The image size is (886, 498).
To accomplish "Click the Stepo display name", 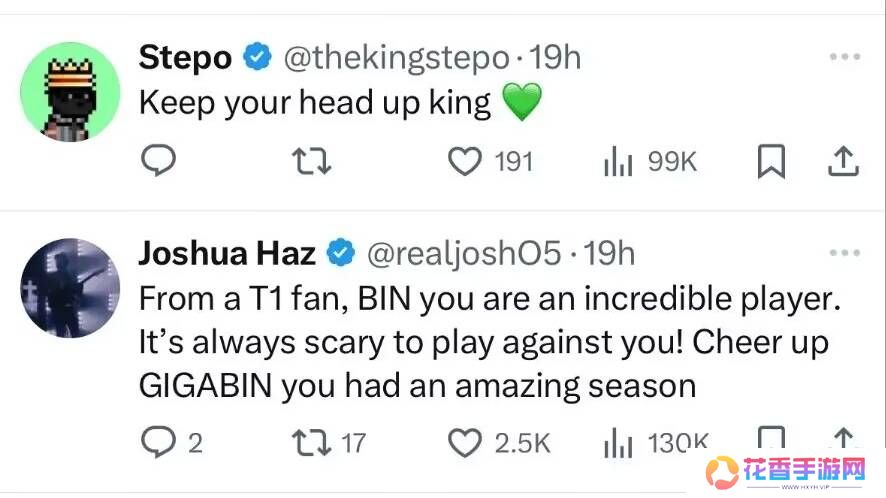I will point(186,58).
